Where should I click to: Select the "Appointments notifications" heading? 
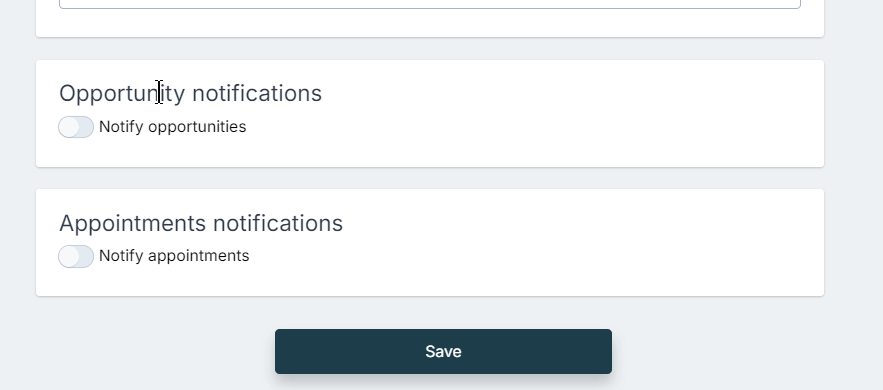pyautogui.click(x=201, y=223)
